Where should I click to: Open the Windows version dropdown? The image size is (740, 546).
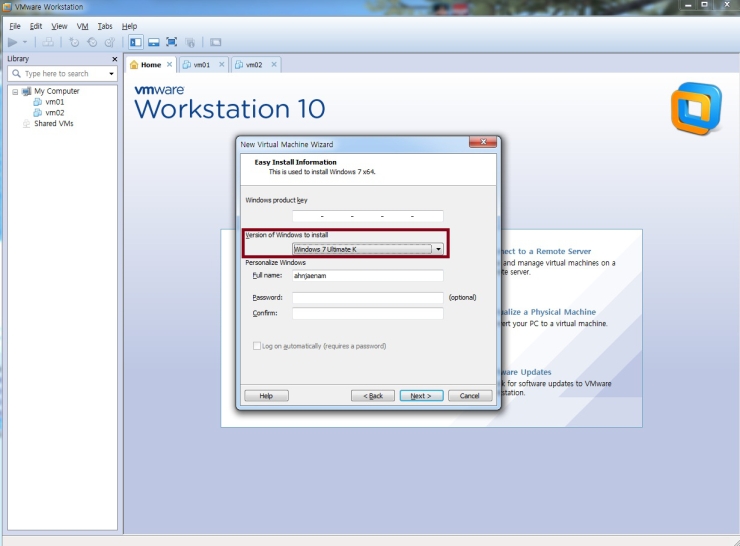coord(438,249)
